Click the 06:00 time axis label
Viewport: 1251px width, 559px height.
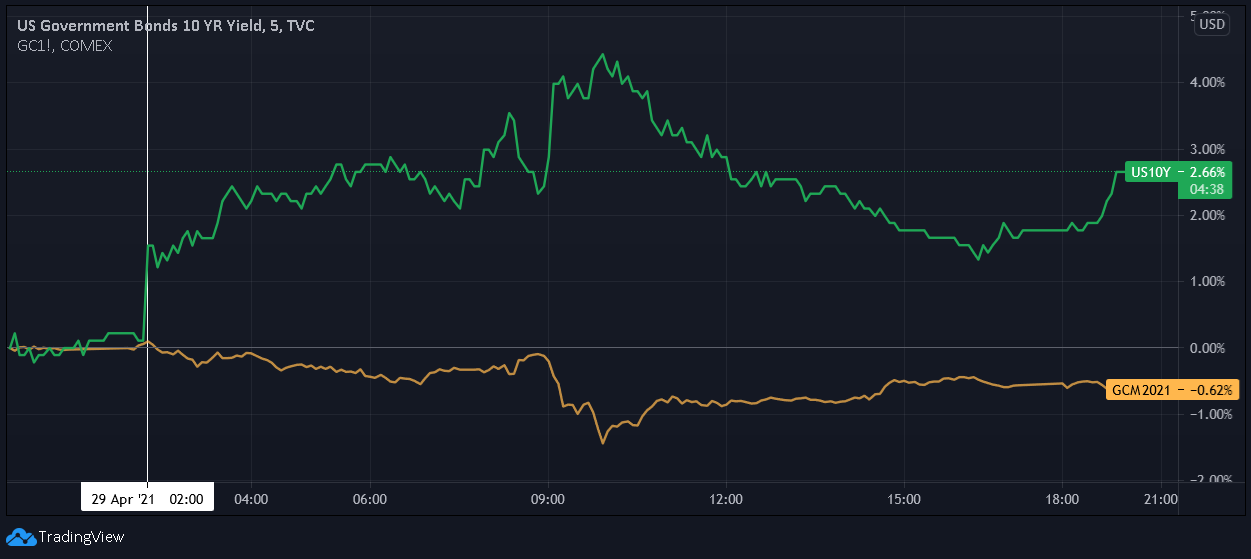coord(370,498)
